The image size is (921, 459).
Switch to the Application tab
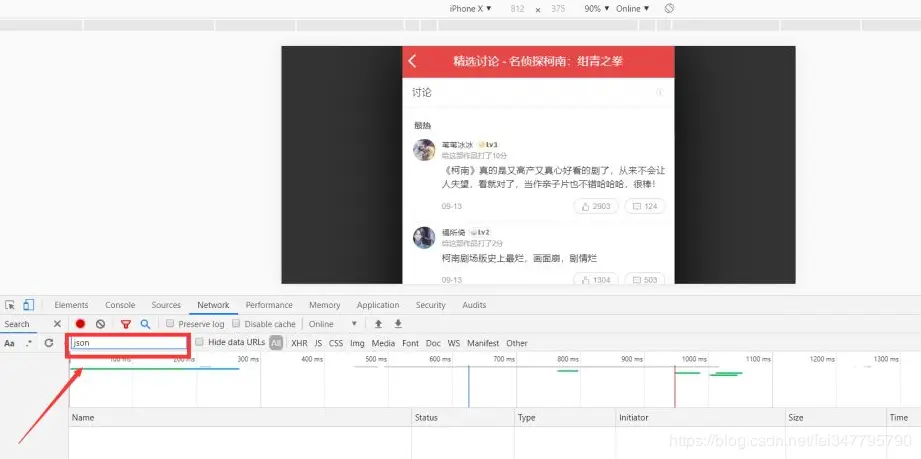pyautogui.click(x=378, y=305)
